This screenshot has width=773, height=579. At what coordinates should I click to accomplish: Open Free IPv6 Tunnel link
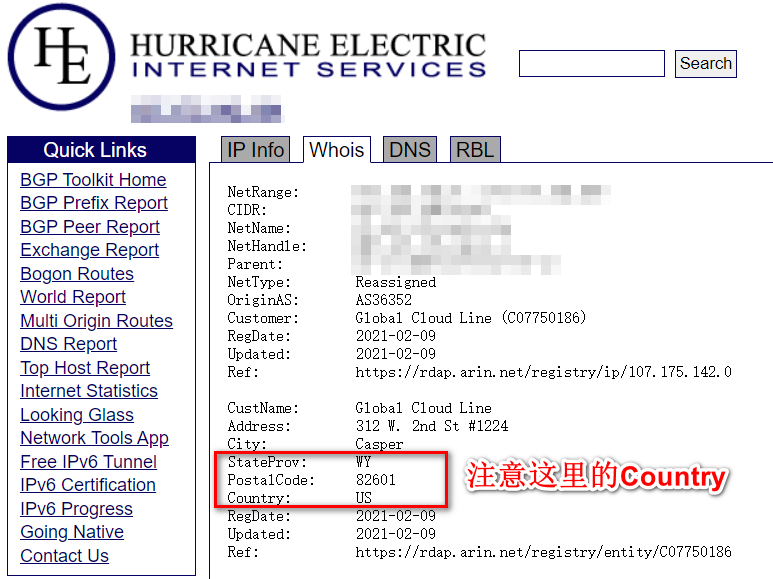88,462
